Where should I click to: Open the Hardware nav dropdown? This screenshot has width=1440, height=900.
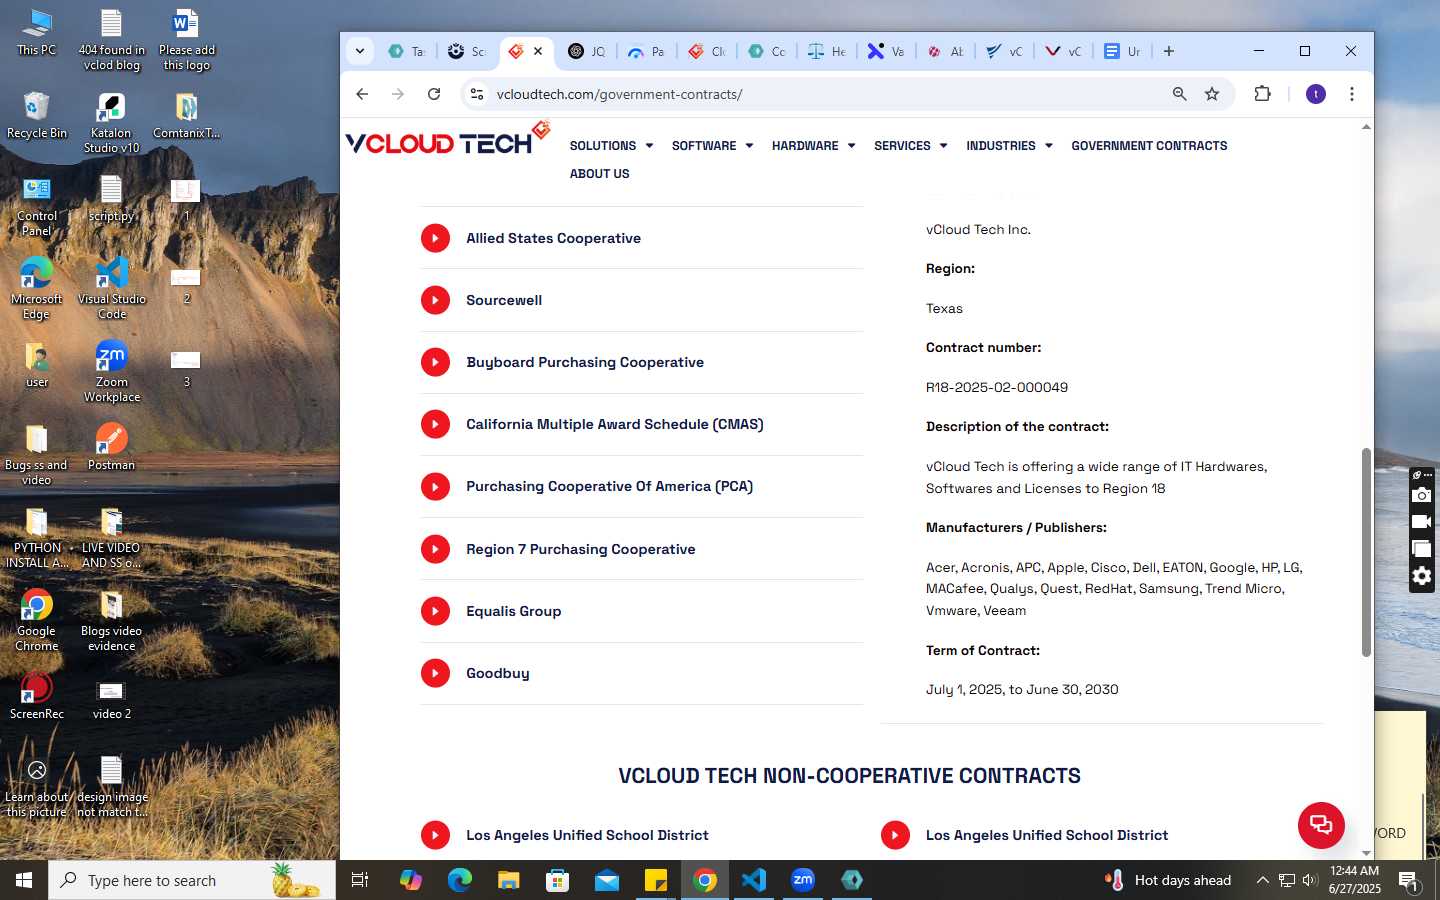click(813, 146)
